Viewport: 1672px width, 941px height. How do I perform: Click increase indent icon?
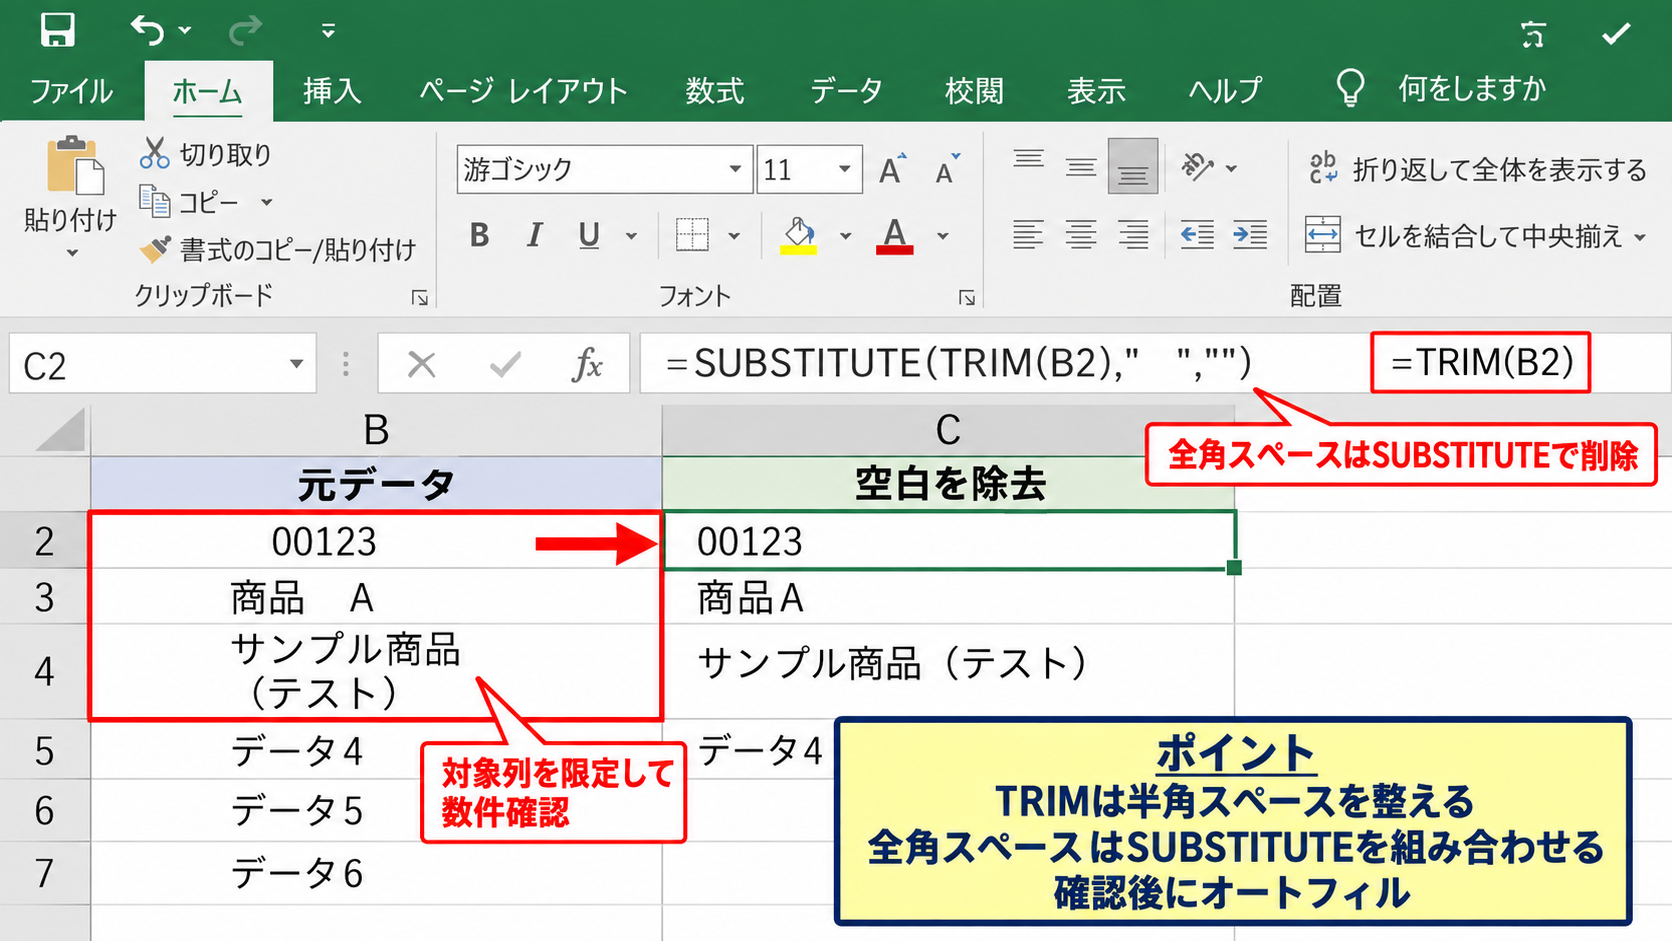(1250, 236)
